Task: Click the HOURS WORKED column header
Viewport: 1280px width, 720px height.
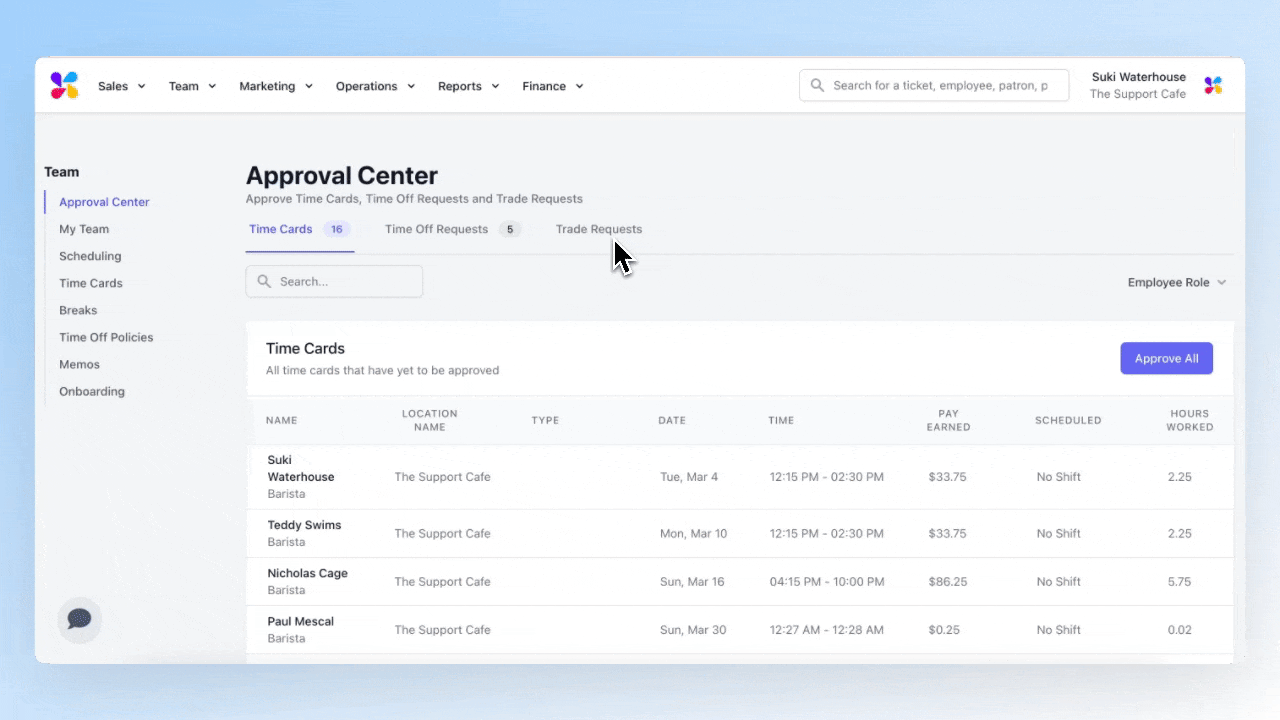Action: click(1190, 420)
